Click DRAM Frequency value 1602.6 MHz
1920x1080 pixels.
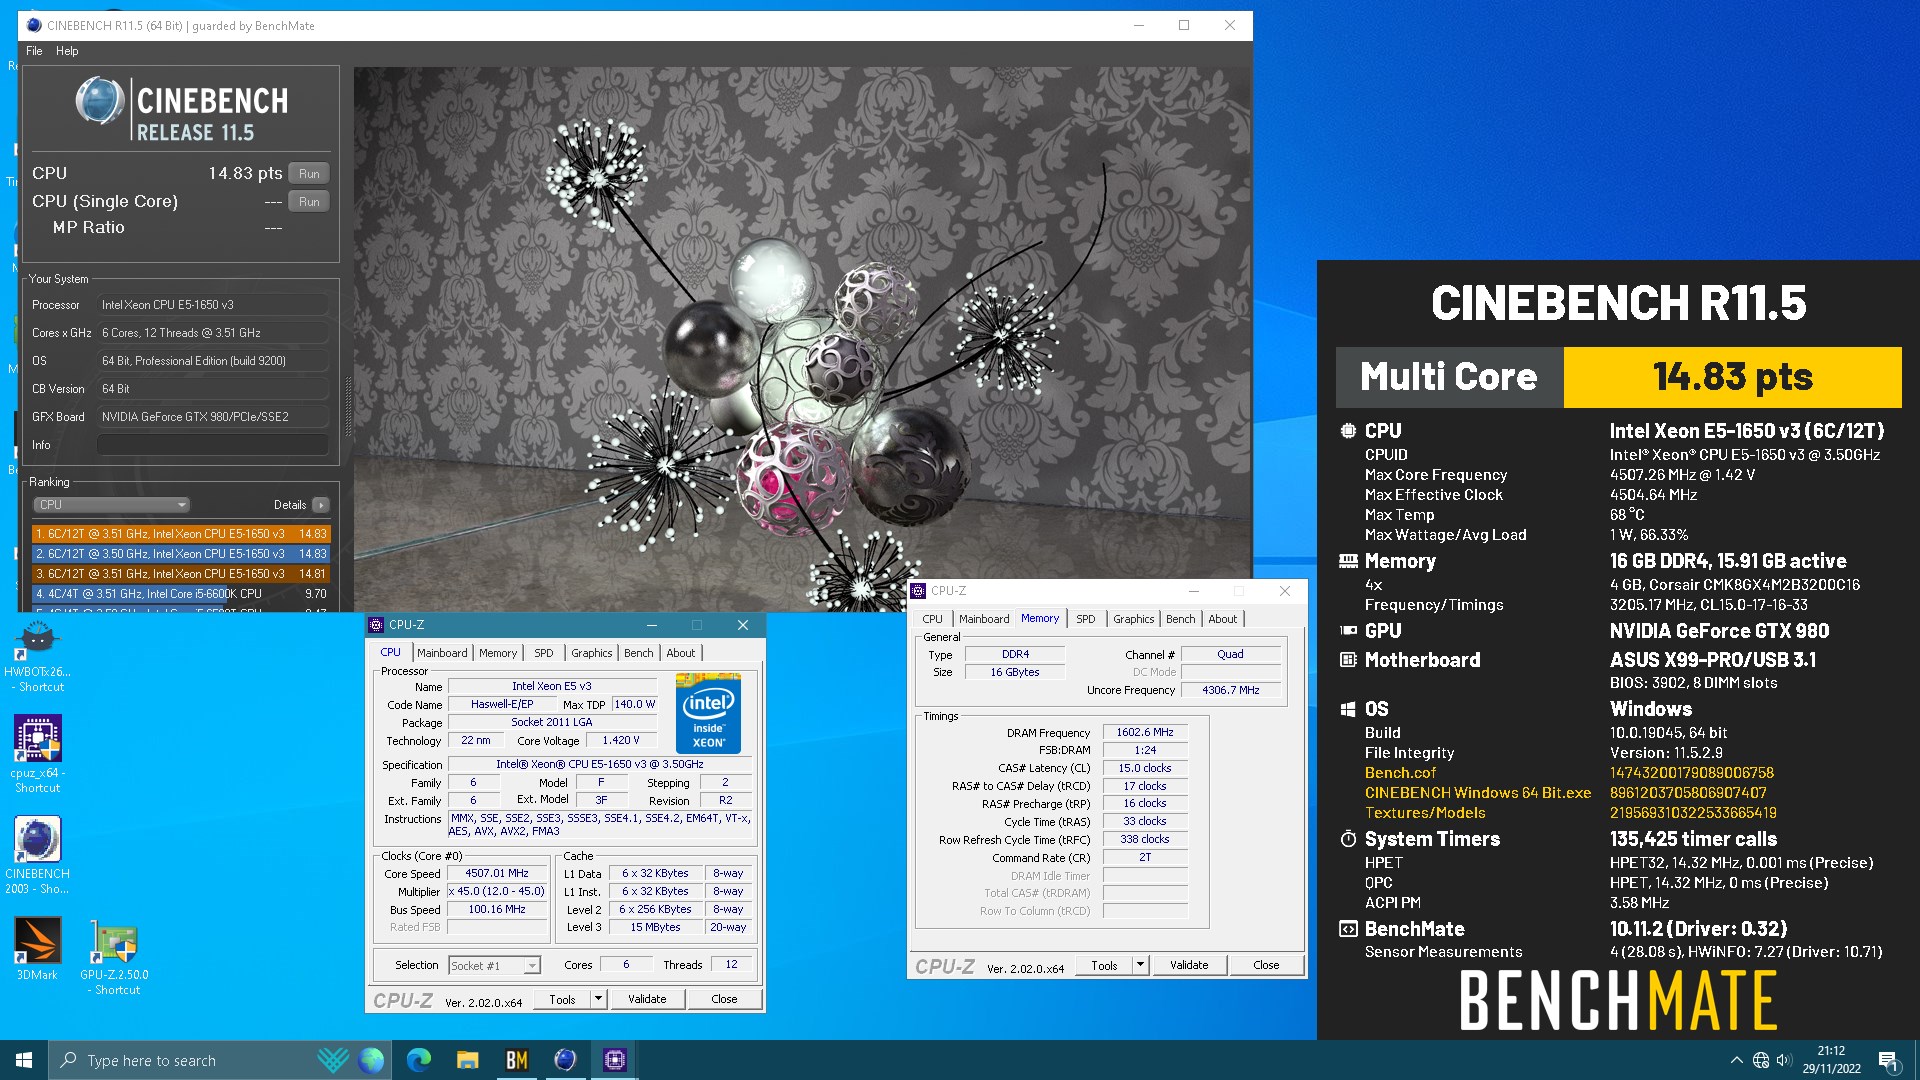pyautogui.click(x=1145, y=733)
